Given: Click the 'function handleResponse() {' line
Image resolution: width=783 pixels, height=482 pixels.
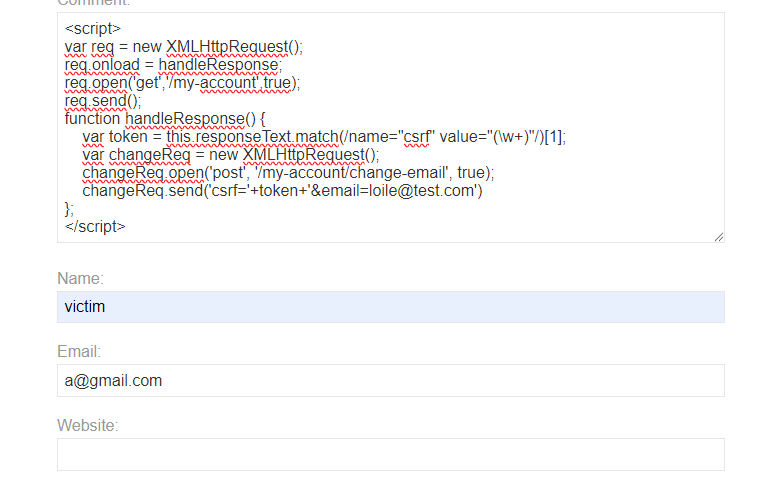Looking at the screenshot, I should coord(165,119).
